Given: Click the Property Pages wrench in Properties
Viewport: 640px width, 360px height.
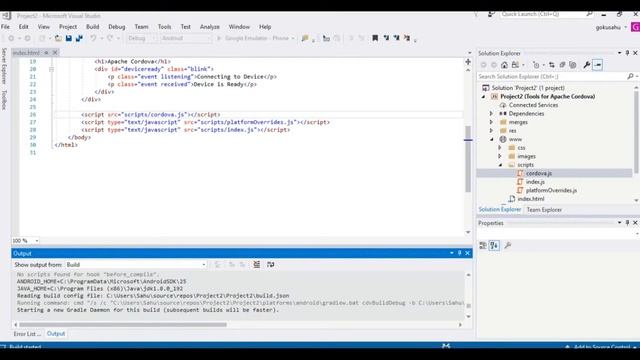Looking at the screenshot, I should pos(507,245).
